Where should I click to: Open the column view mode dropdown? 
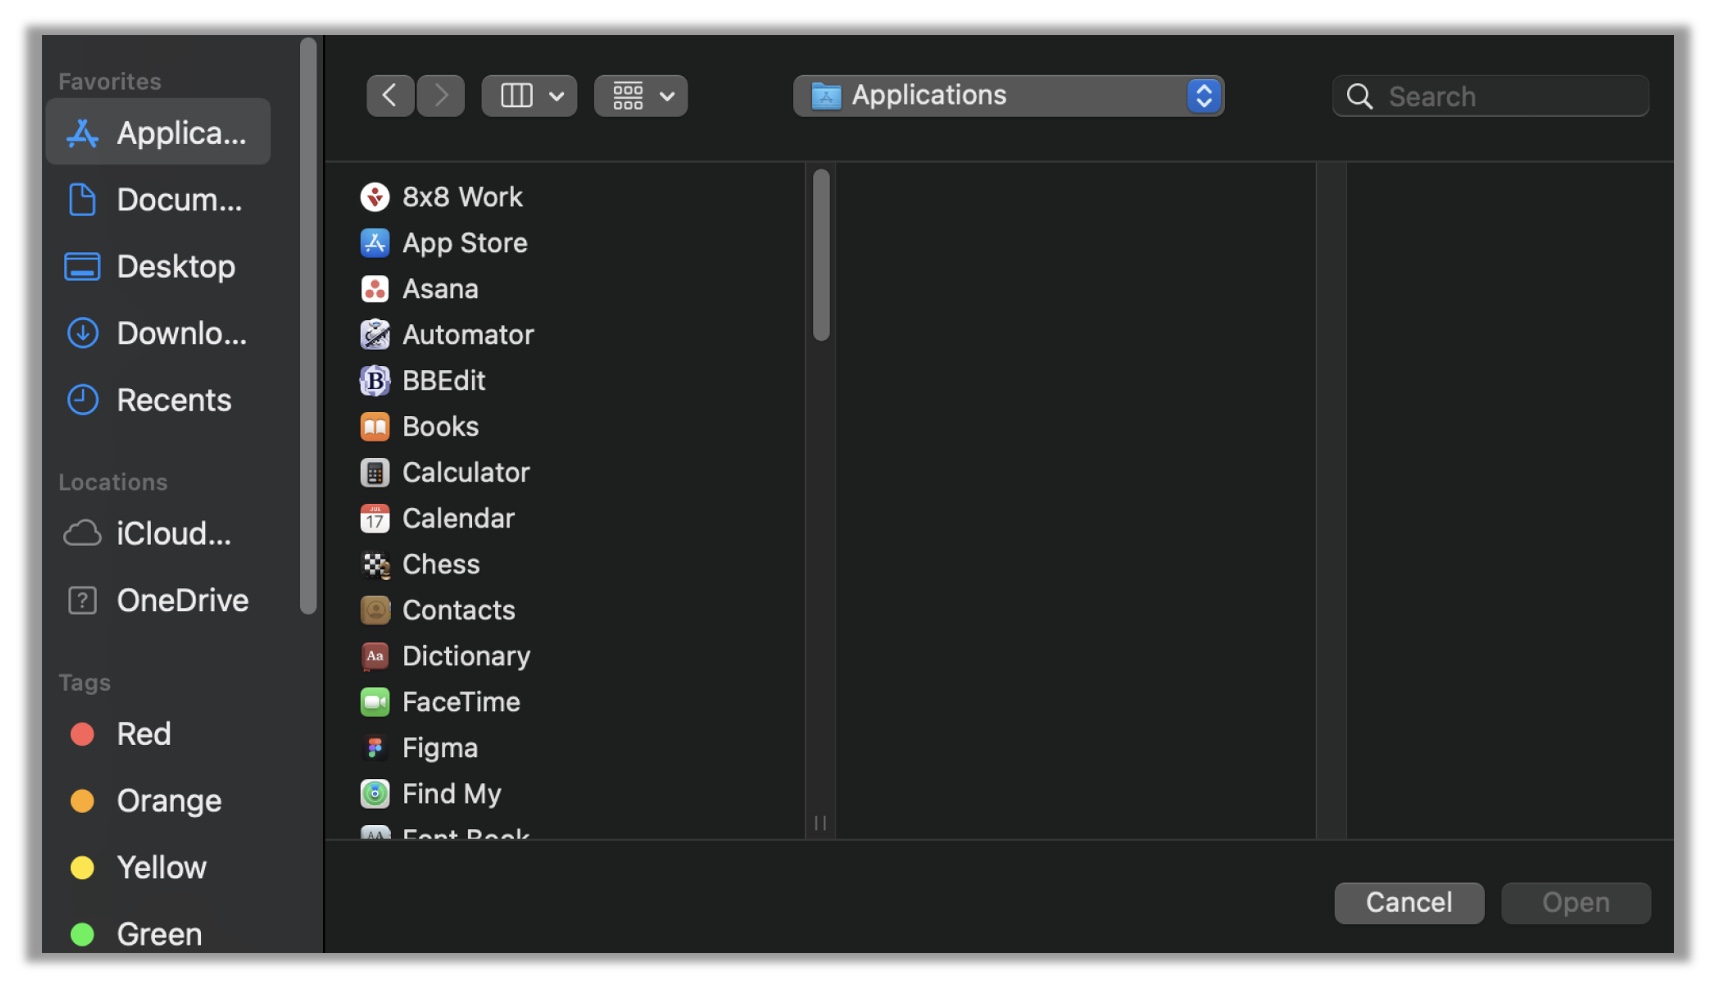[x=529, y=96]
